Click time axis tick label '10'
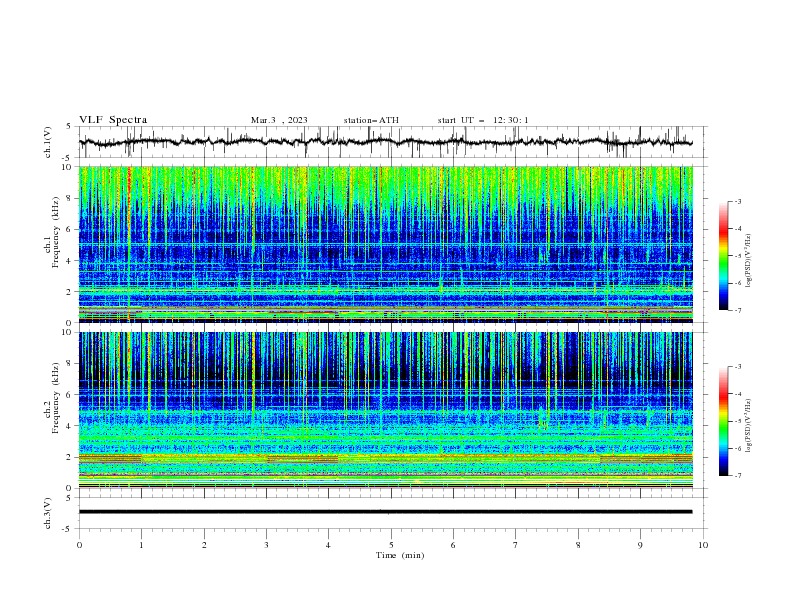 pos(703,545)
